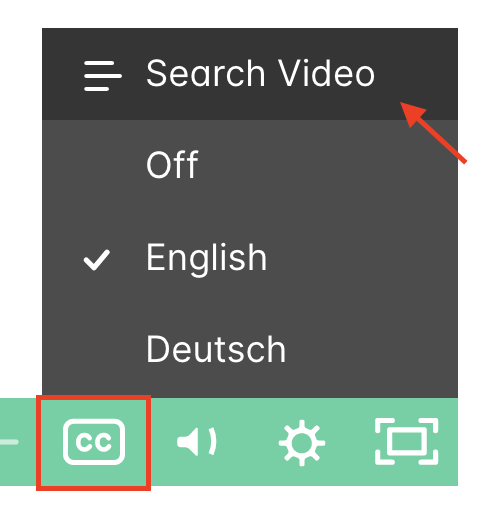Click the Search Video text label
The width and height of the screenshot is (488, 516).
point(260,73)
